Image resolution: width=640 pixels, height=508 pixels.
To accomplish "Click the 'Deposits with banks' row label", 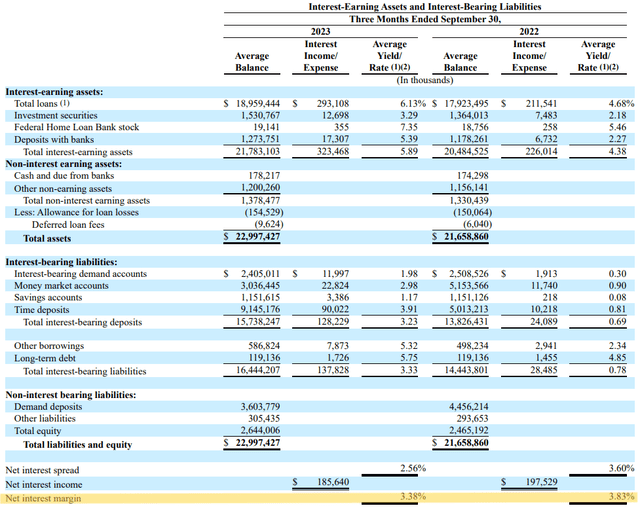I will click(54, 140).
